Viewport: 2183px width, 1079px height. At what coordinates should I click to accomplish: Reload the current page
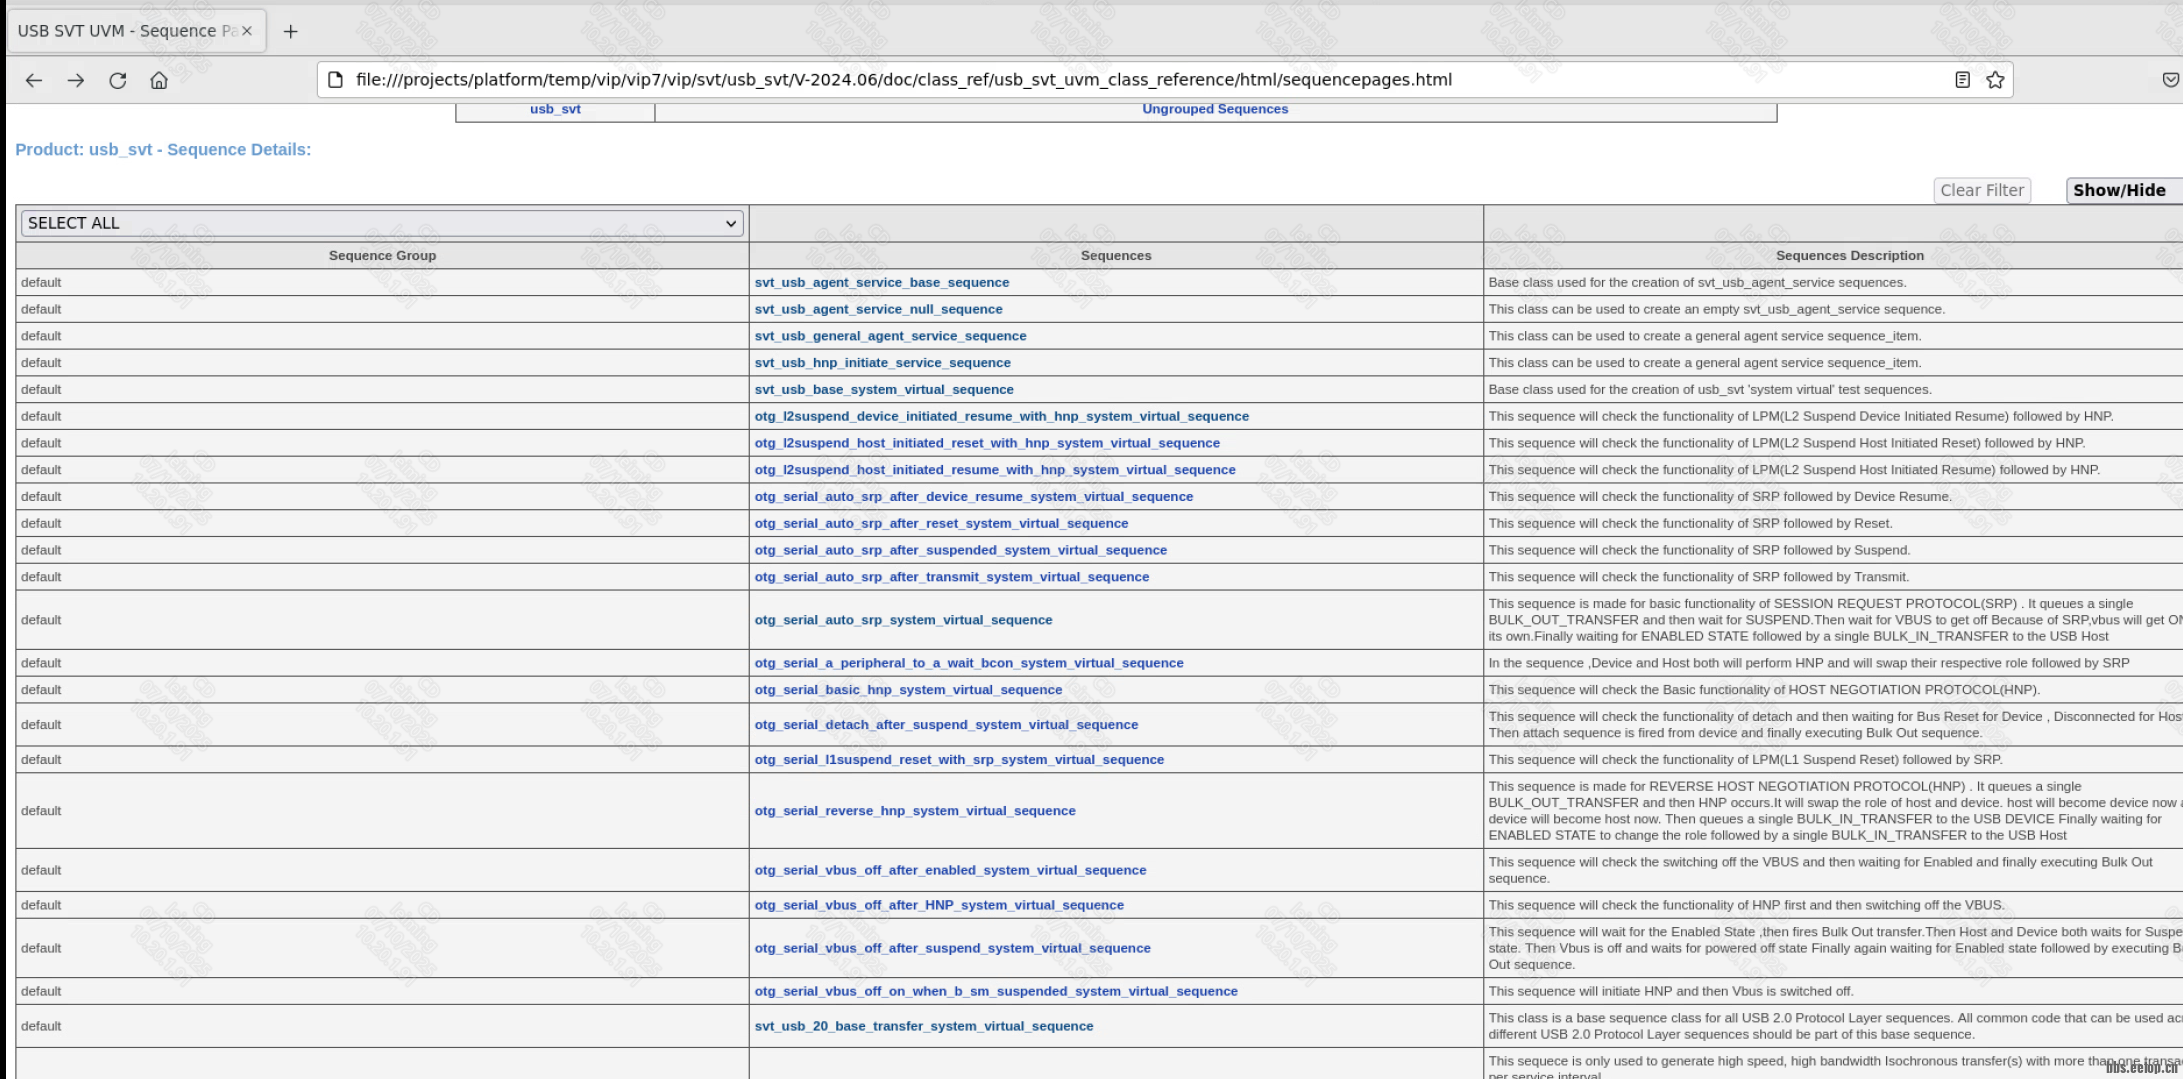[x=118, y=80]
